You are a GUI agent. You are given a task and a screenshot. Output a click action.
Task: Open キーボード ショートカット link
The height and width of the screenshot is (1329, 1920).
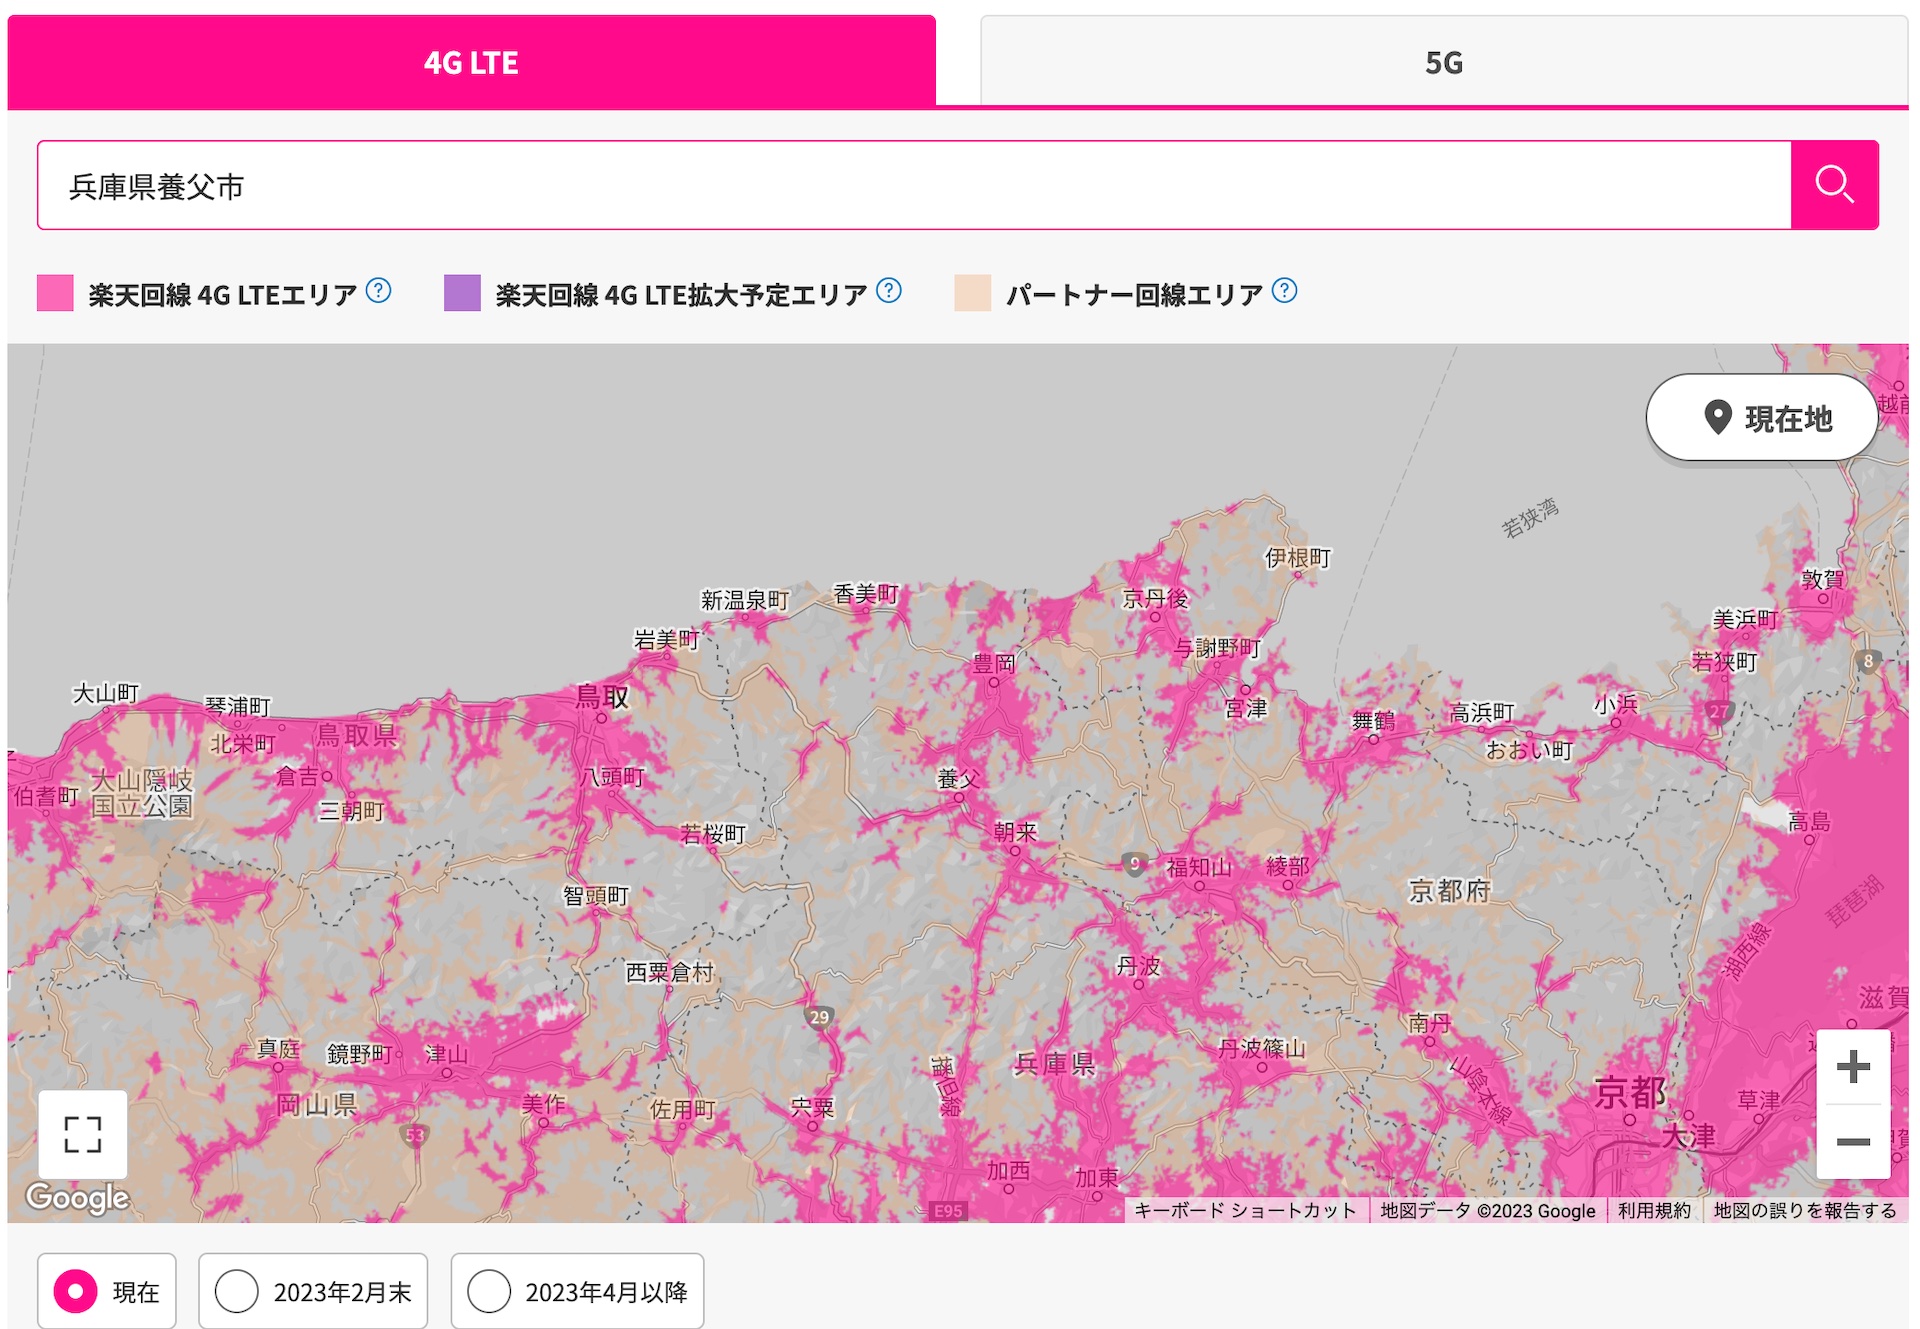(1245, 1210)
